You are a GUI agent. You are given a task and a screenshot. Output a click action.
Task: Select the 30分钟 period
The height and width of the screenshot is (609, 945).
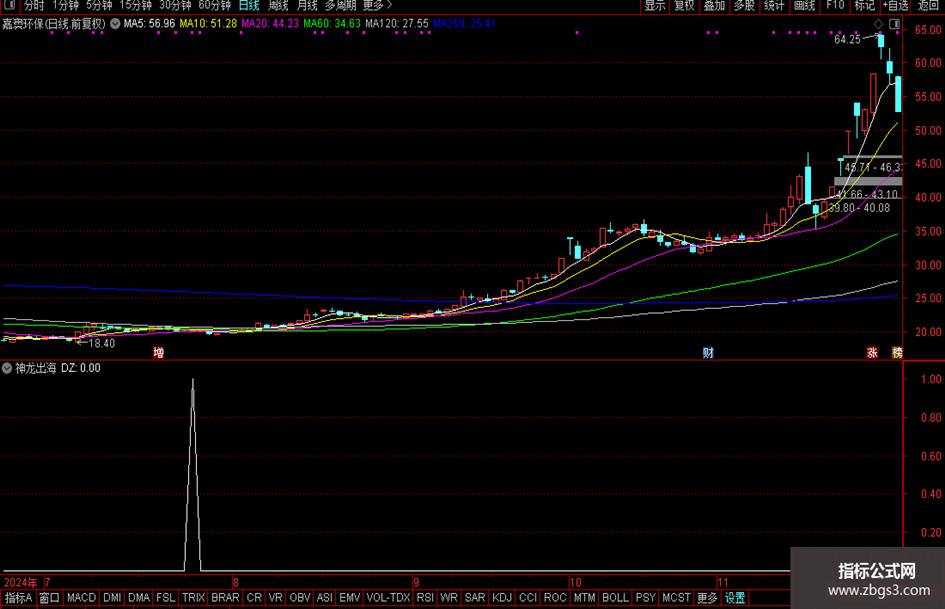pyautogui.click(x=175, y=5)
